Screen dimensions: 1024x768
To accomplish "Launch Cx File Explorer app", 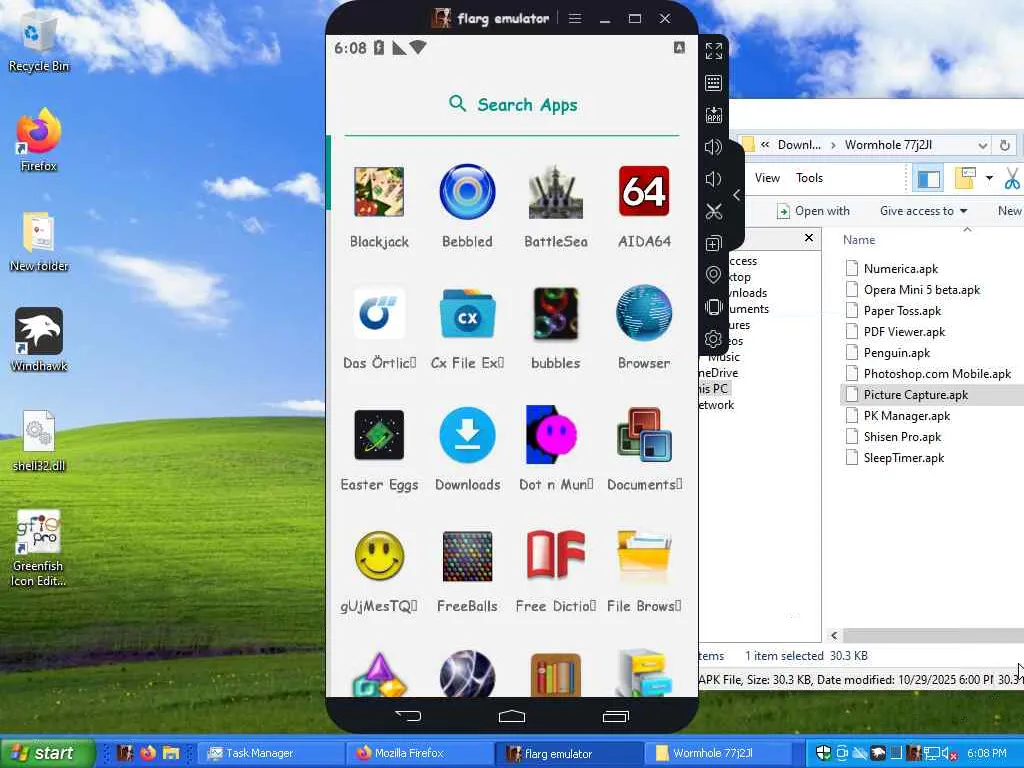I will pos(468,313).
